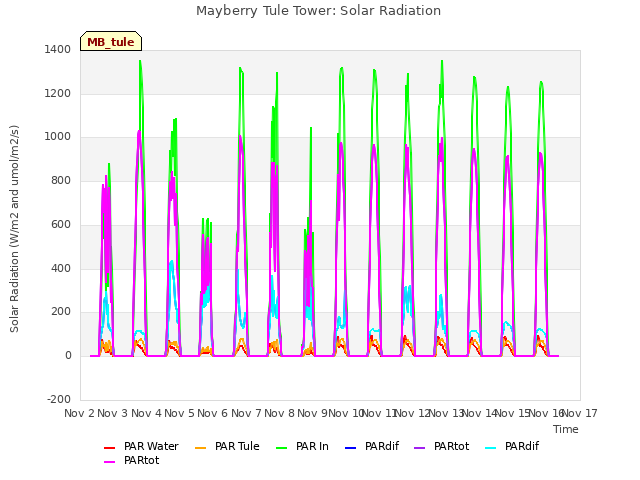Click the PARdif label beside the dark blue marker
640x480 pixels.
click(x=382, y=447)
